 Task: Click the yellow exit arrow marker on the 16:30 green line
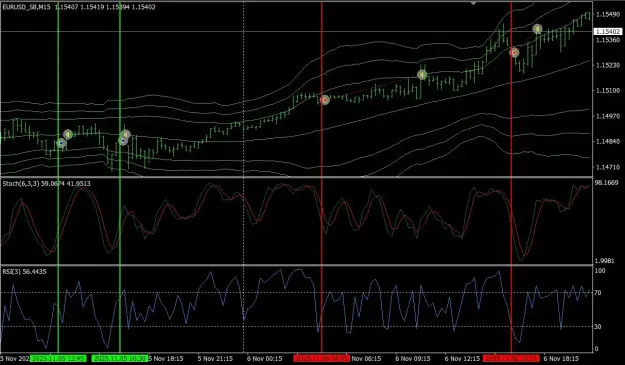pyautogui.click(x=126, y=134)
